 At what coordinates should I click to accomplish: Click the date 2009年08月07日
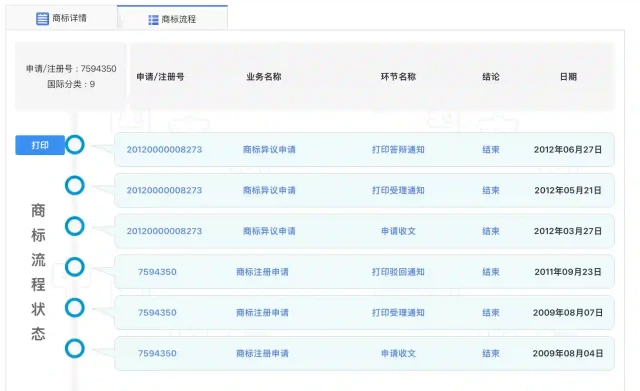pos(568,313)
